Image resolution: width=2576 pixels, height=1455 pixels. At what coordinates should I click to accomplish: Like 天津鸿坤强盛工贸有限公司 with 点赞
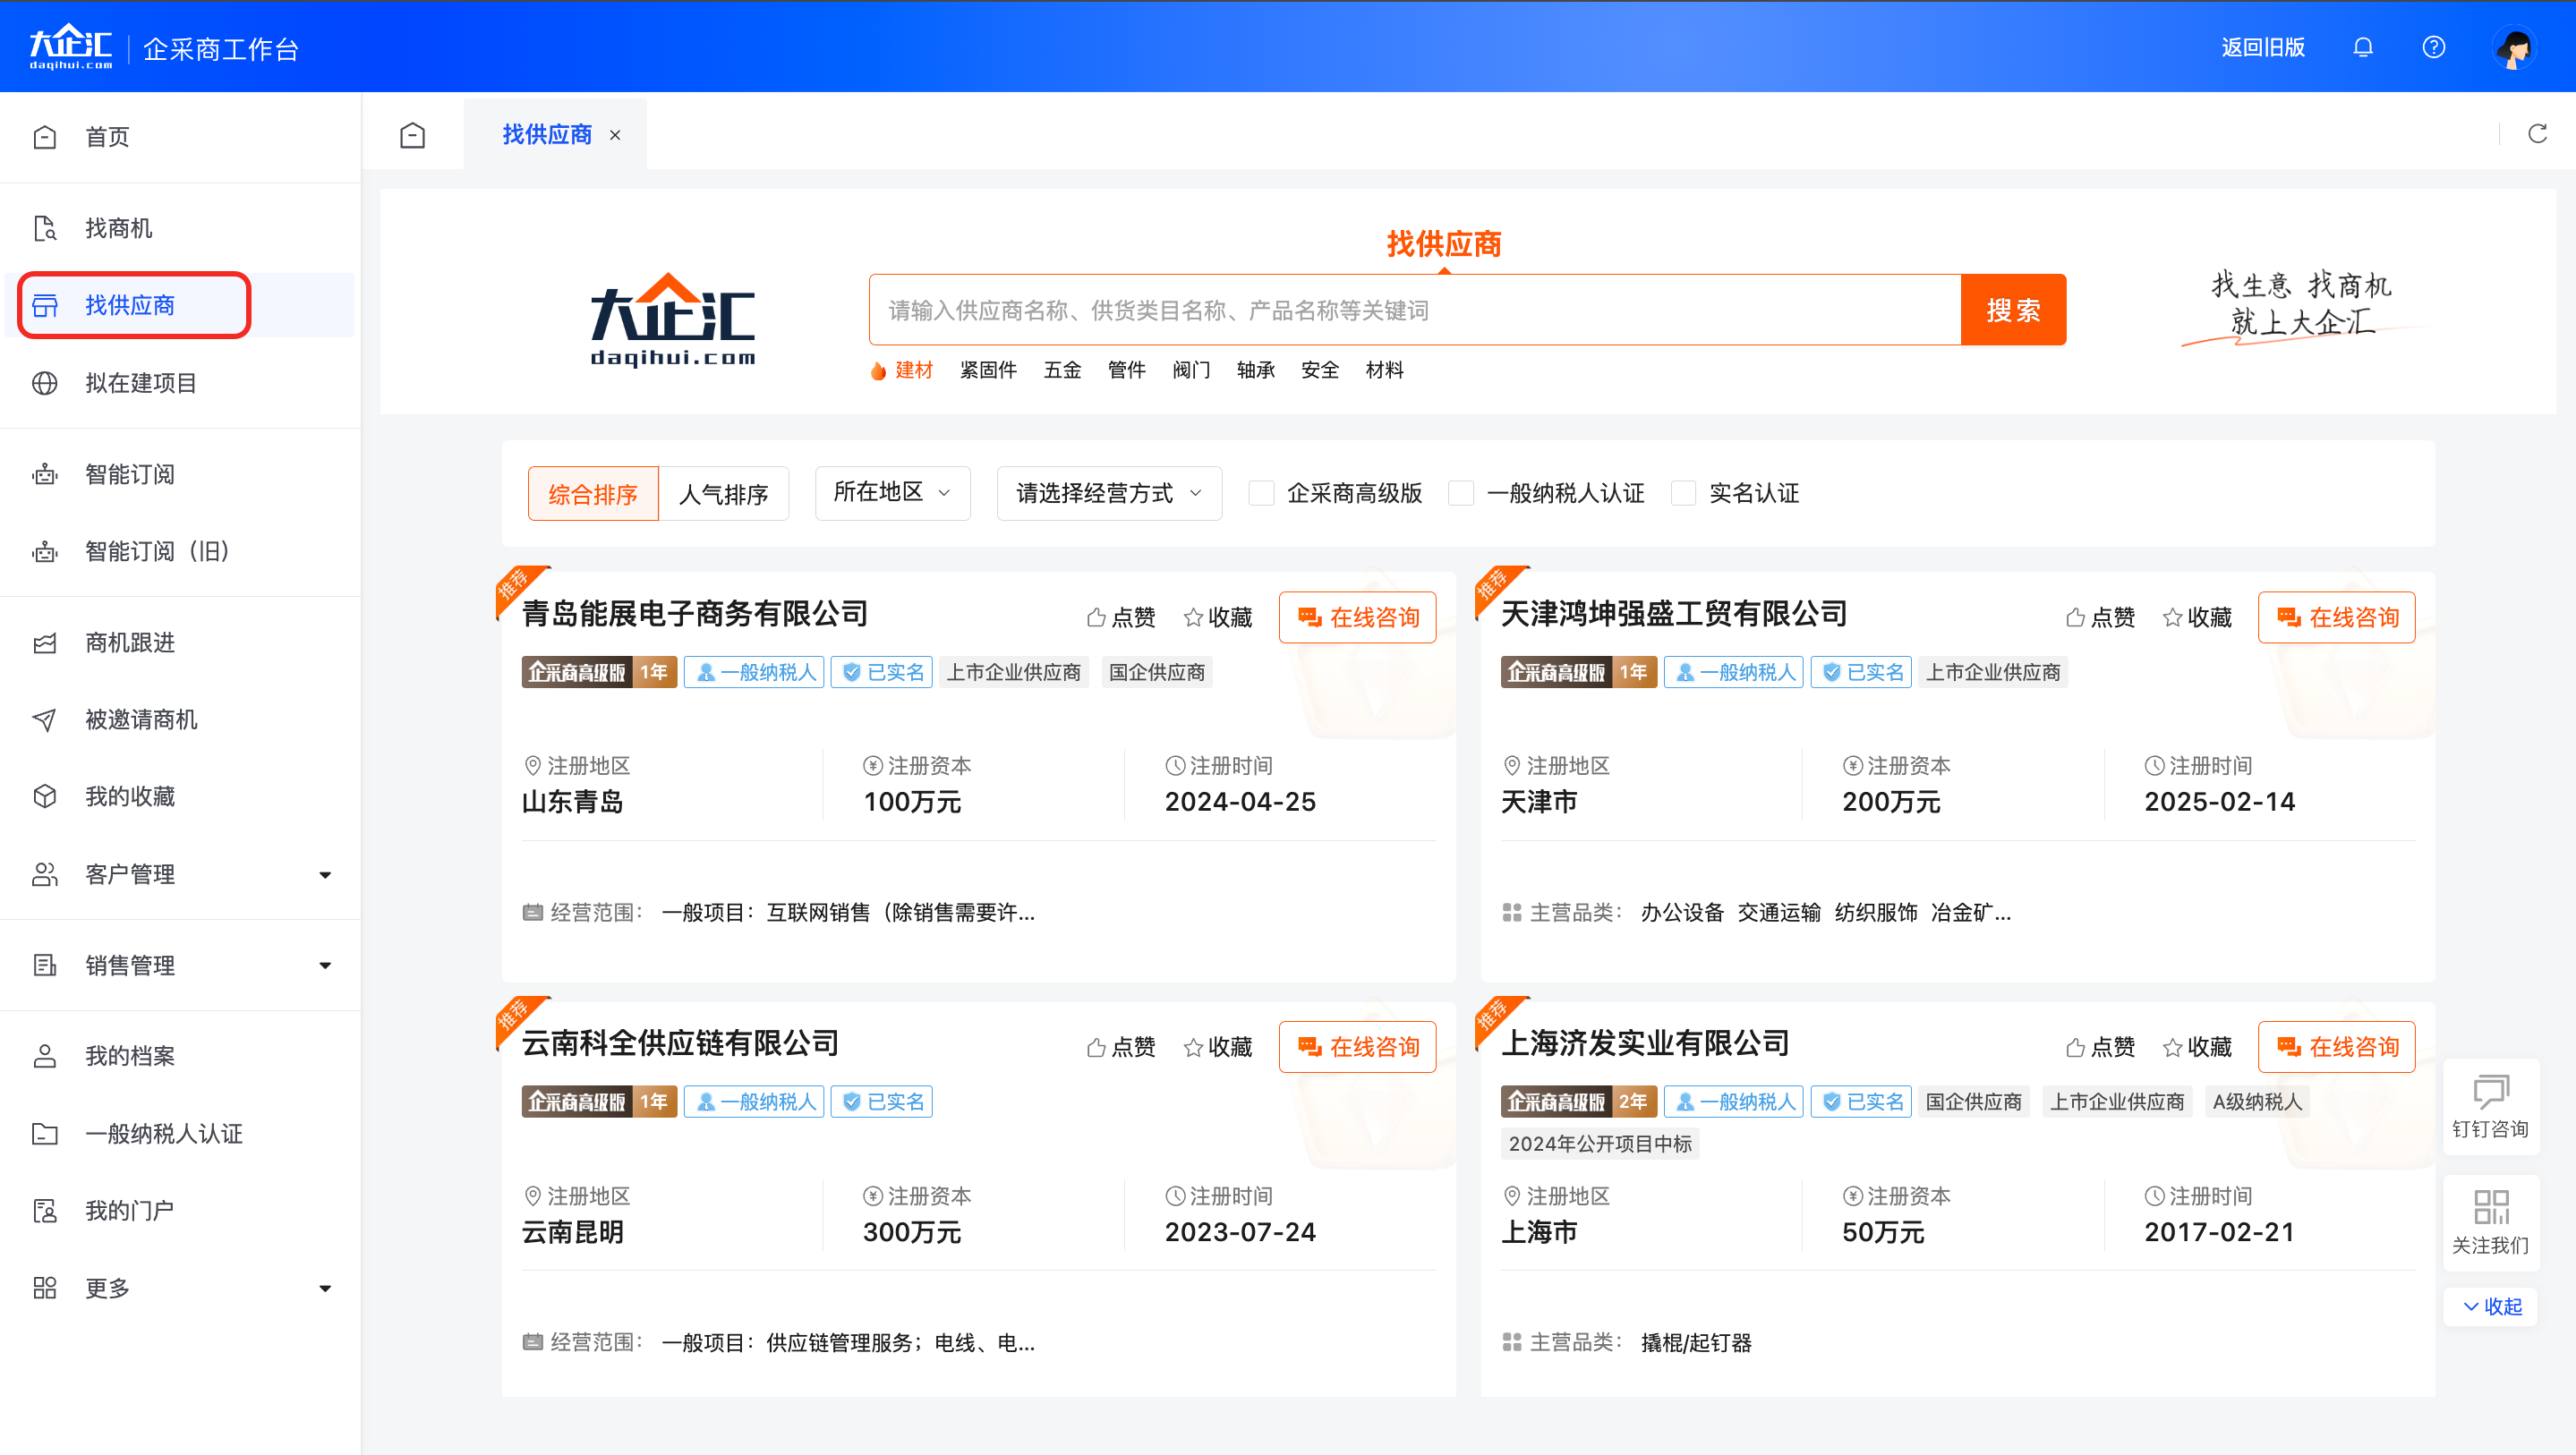pos(2100,617)
